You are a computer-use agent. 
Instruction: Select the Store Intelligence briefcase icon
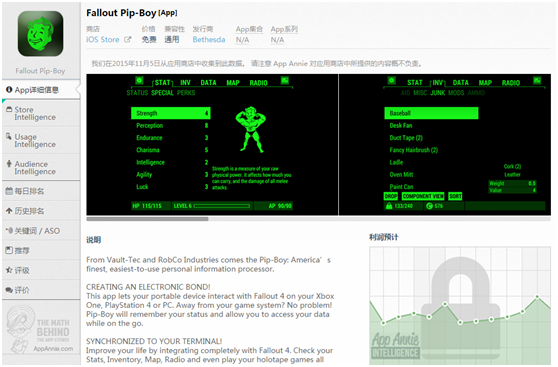[x=9, y=110]
